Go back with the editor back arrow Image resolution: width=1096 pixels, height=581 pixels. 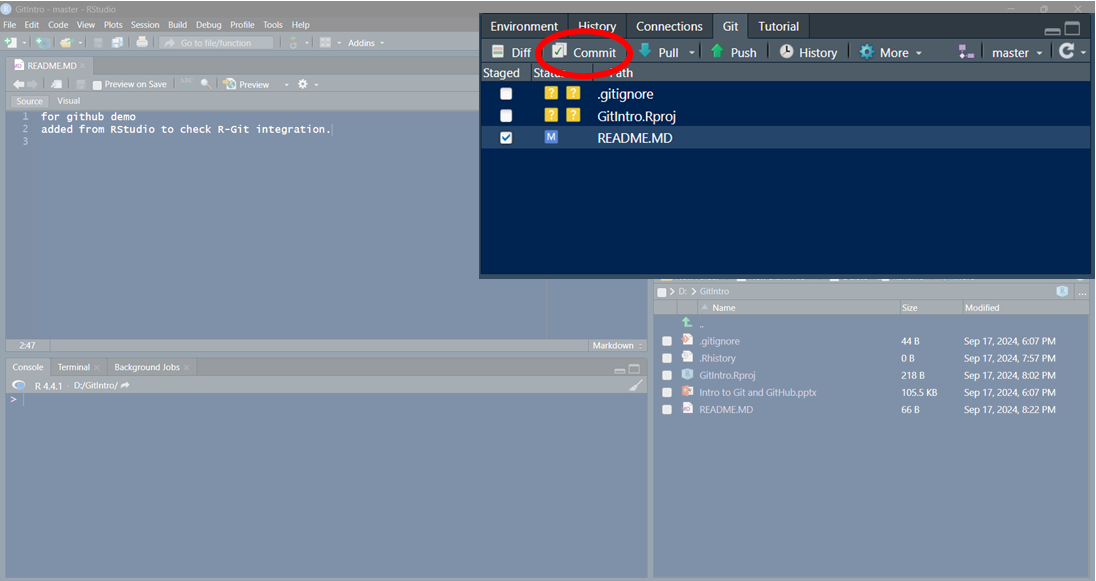pyautogui.click(x=17, y=84)
